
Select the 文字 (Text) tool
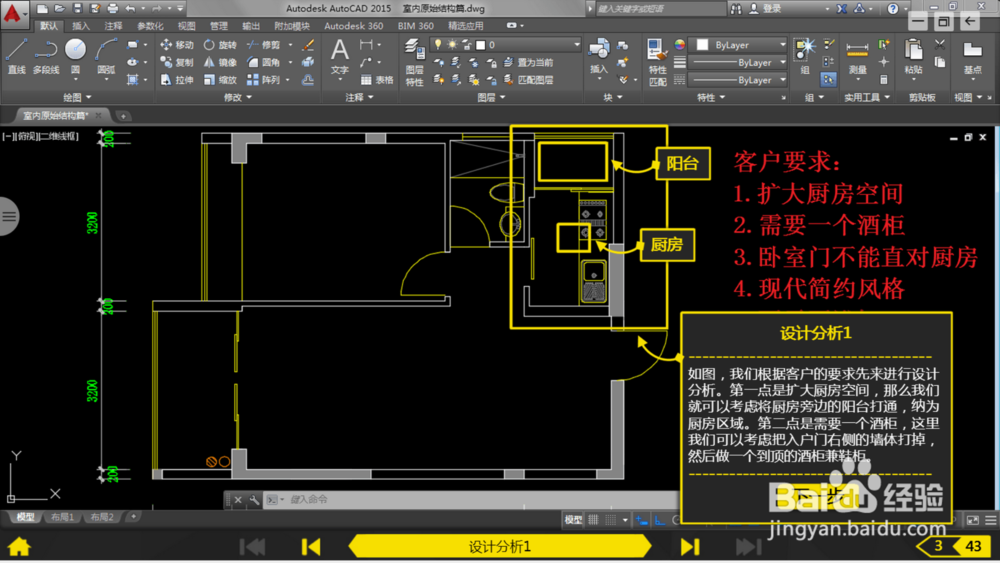tap(340, 57)
